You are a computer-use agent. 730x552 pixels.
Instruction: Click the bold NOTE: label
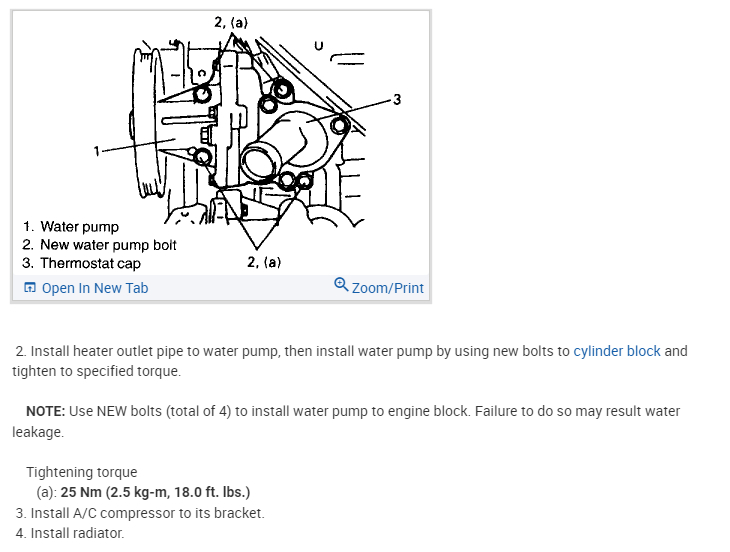point(45,411)
